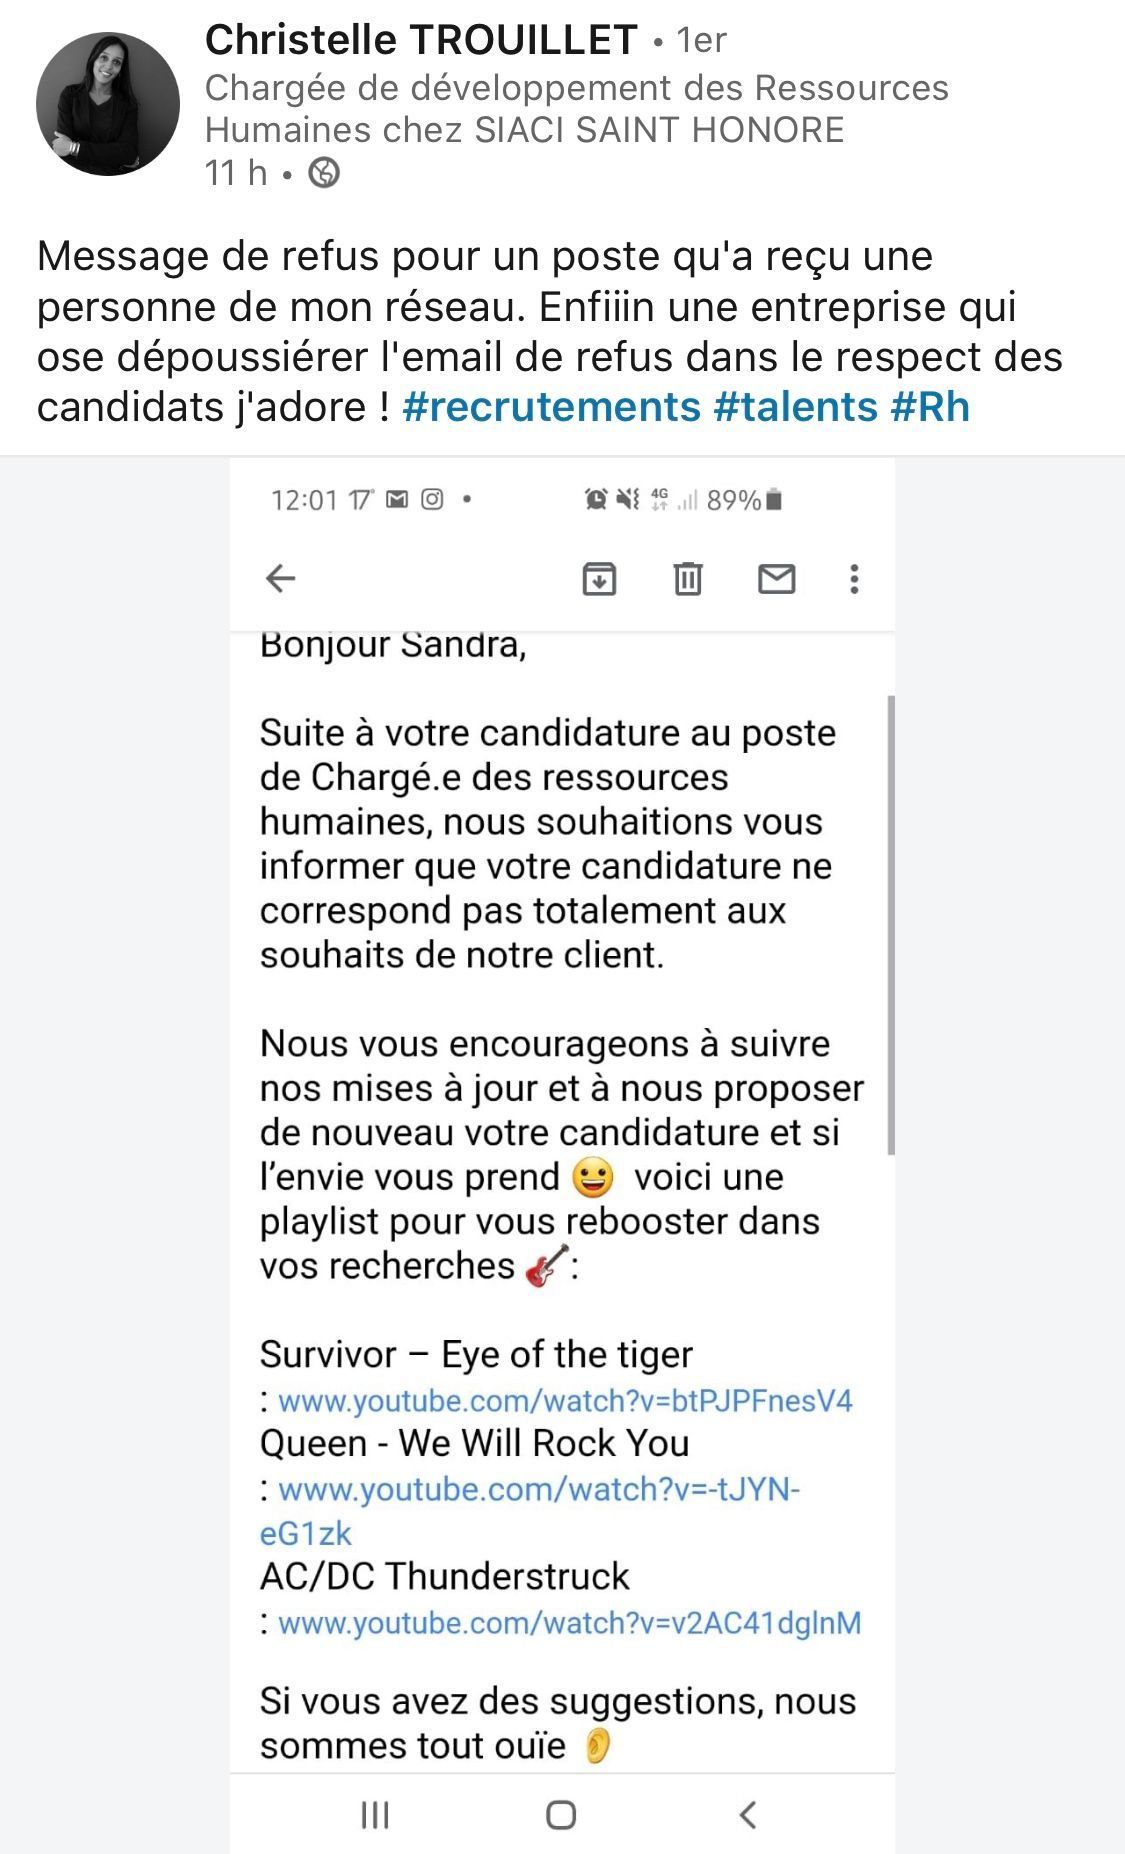
Task: Click the #recrutements hashtag
Action: 551,407
